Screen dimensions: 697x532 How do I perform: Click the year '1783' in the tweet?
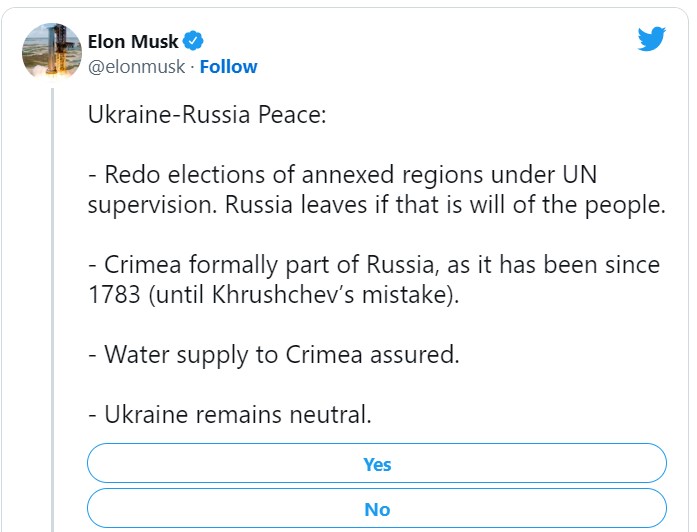pyautogui.click(x=114, y=295)
